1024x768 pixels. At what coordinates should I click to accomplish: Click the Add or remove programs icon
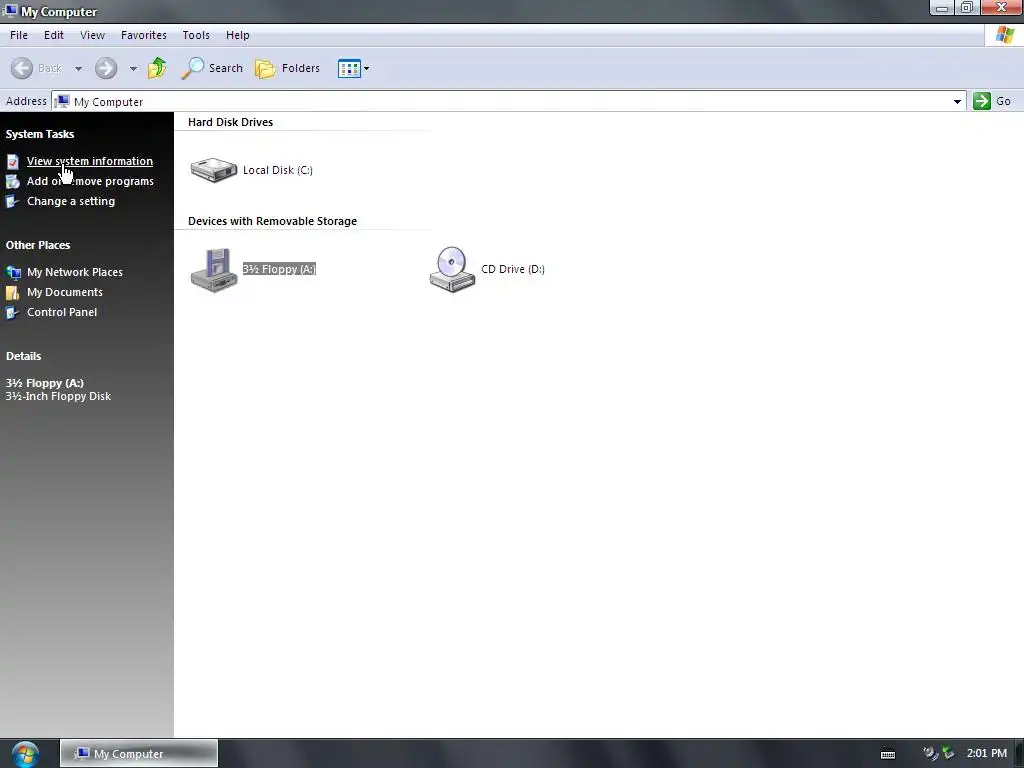[x=12, y=182]
